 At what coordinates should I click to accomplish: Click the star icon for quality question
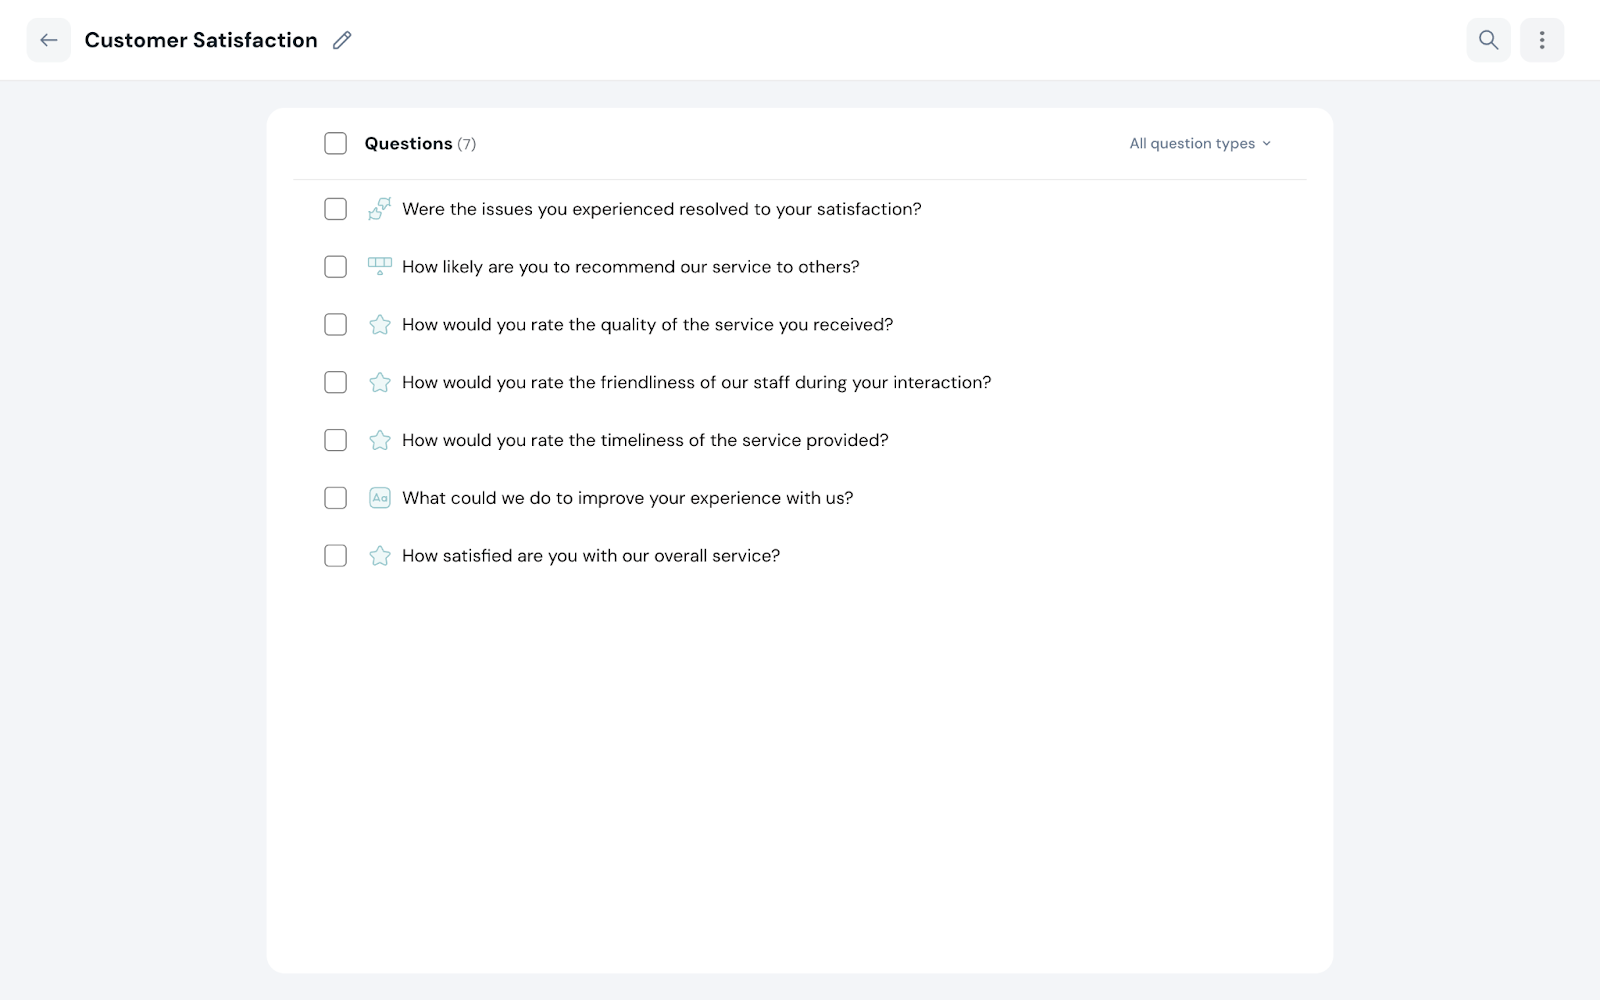tap(380, 325)
